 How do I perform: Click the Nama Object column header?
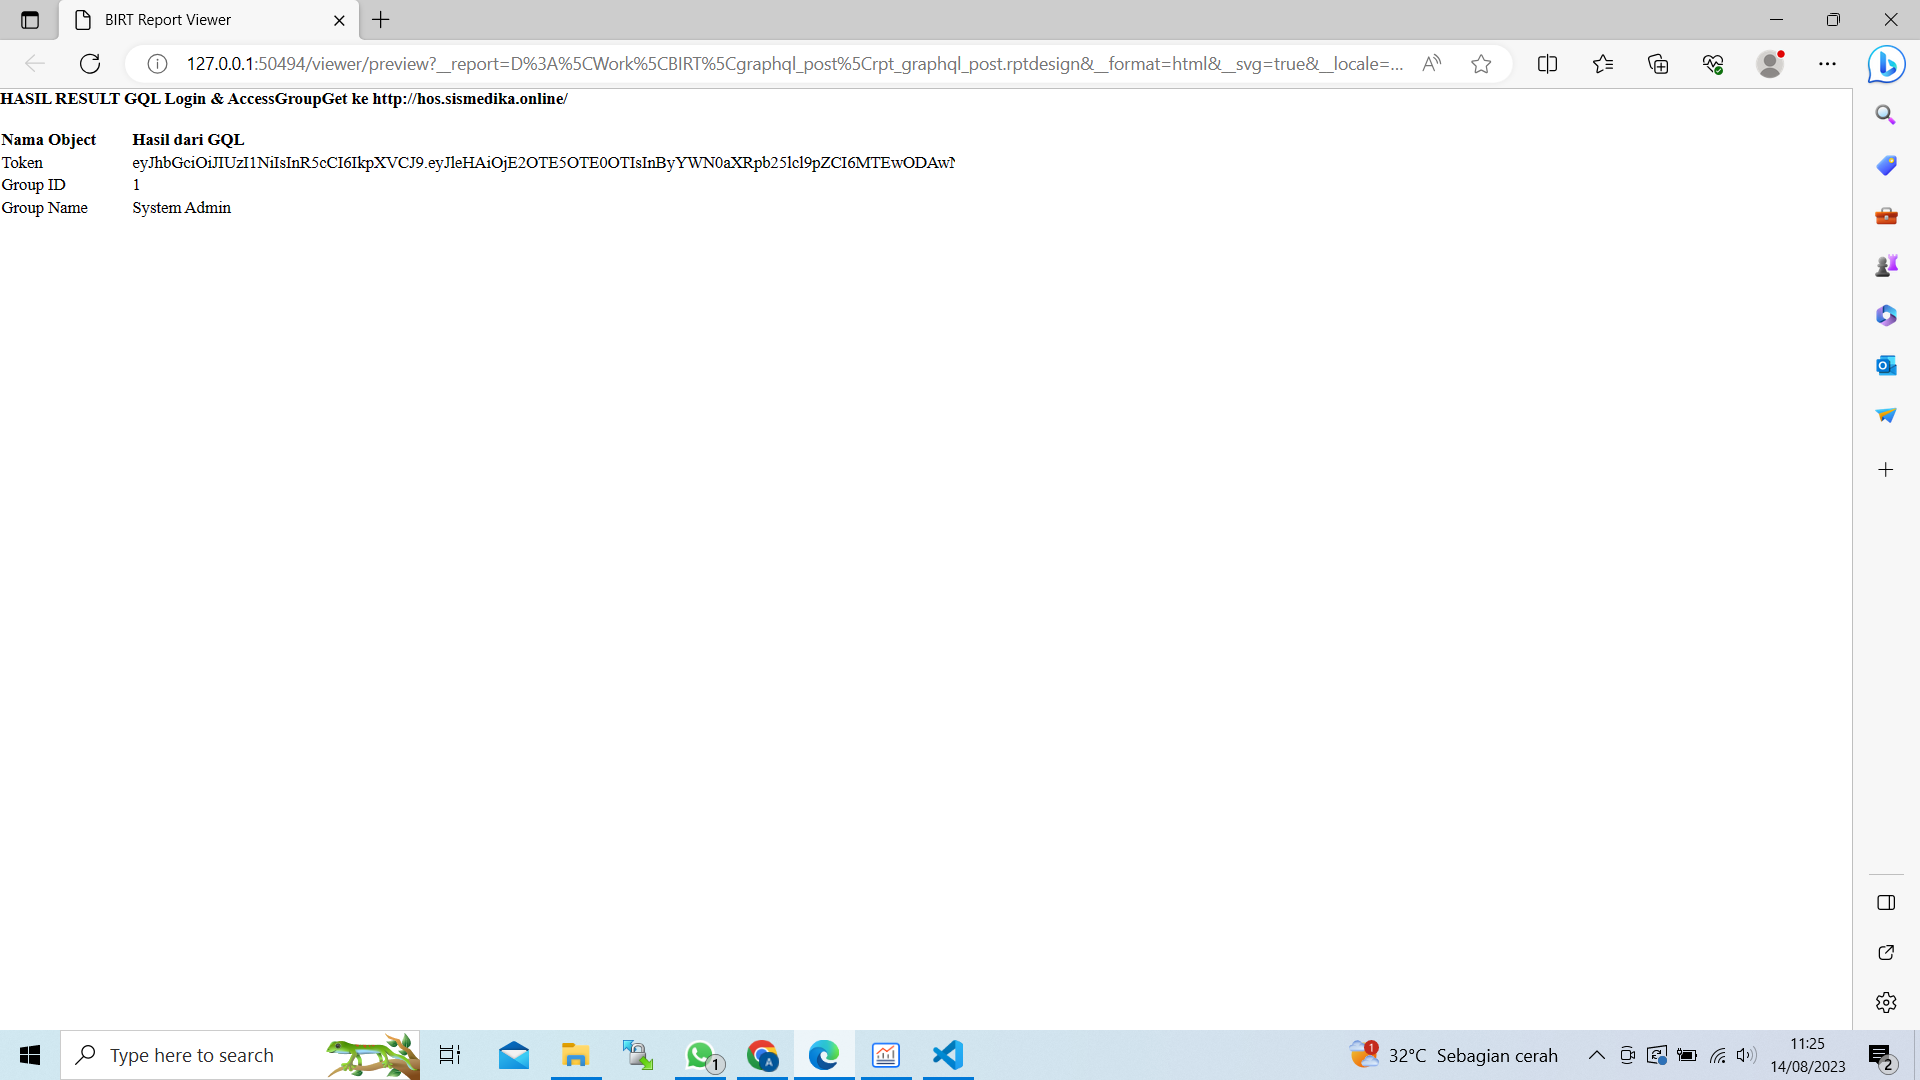click(x=49, y=140)
